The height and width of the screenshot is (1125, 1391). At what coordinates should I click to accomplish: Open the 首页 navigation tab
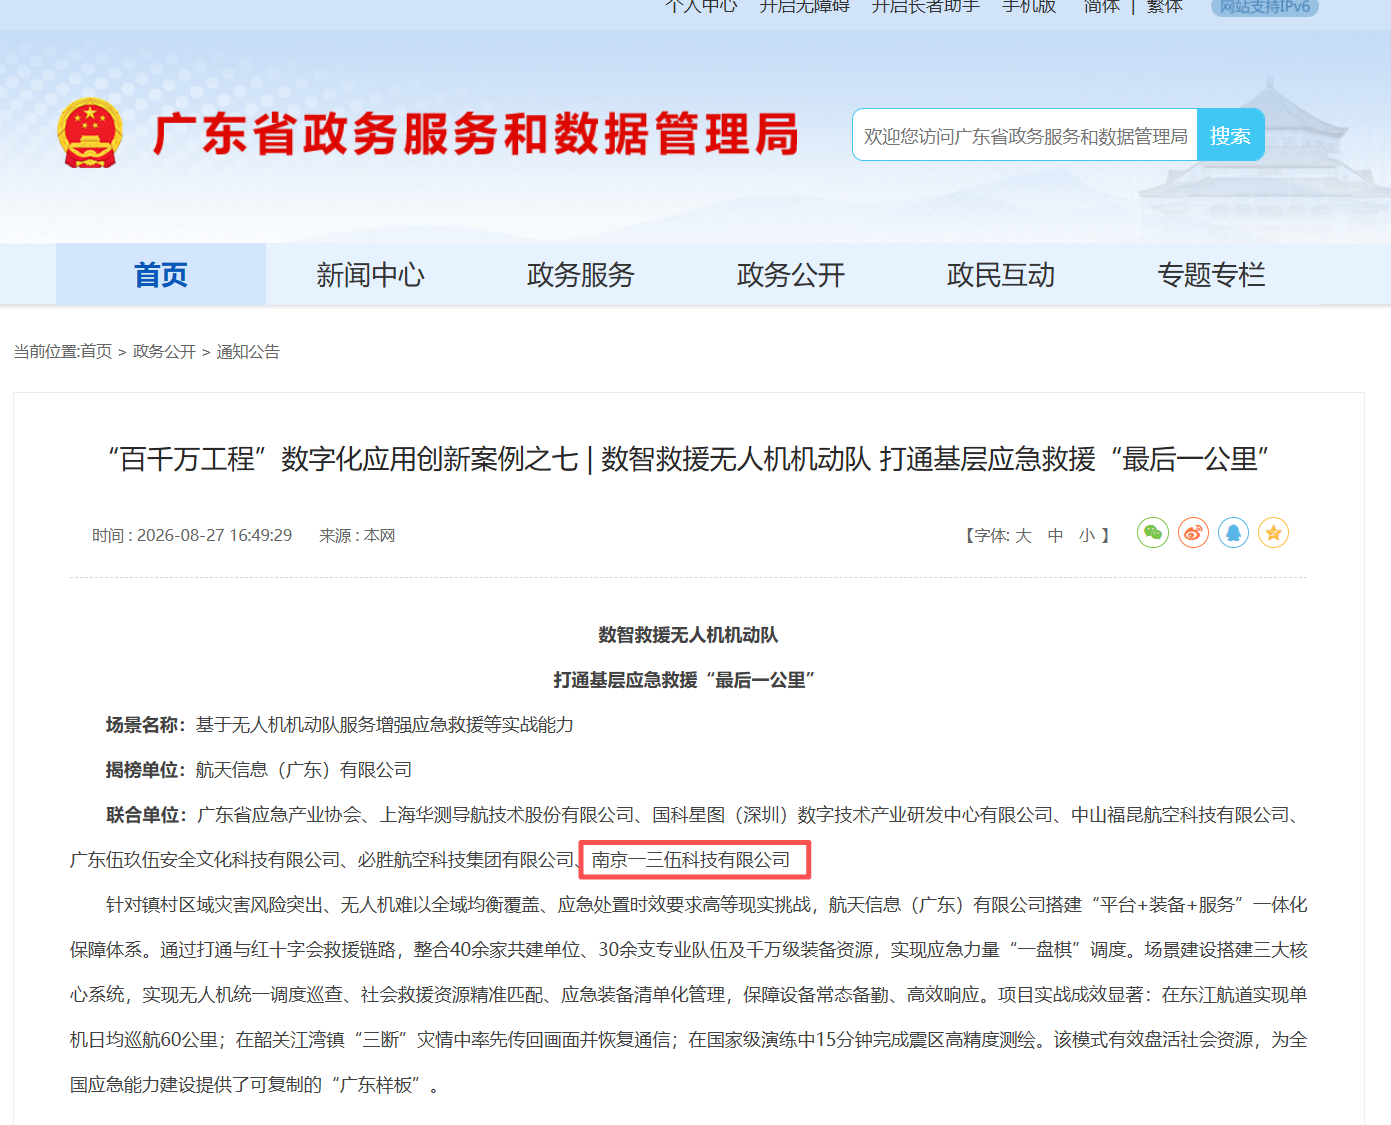161,275
